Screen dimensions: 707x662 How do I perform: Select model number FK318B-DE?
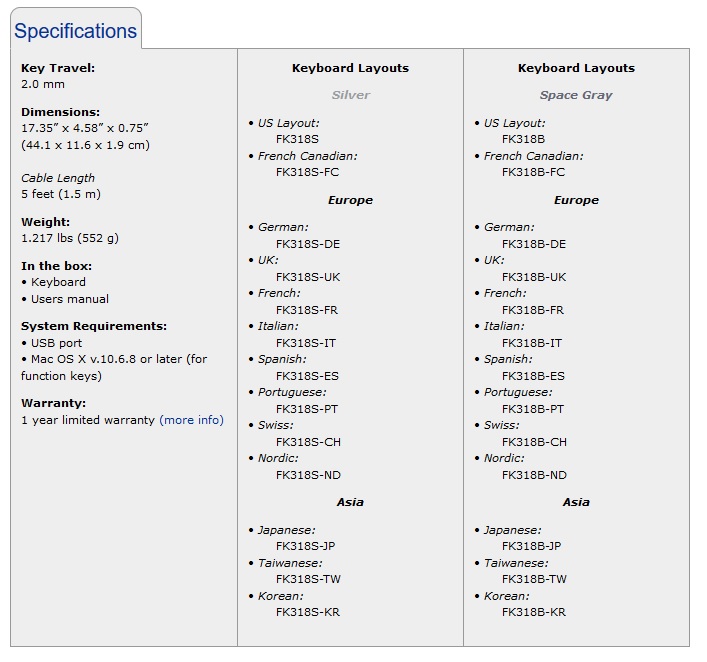click(x=533, y=244)
